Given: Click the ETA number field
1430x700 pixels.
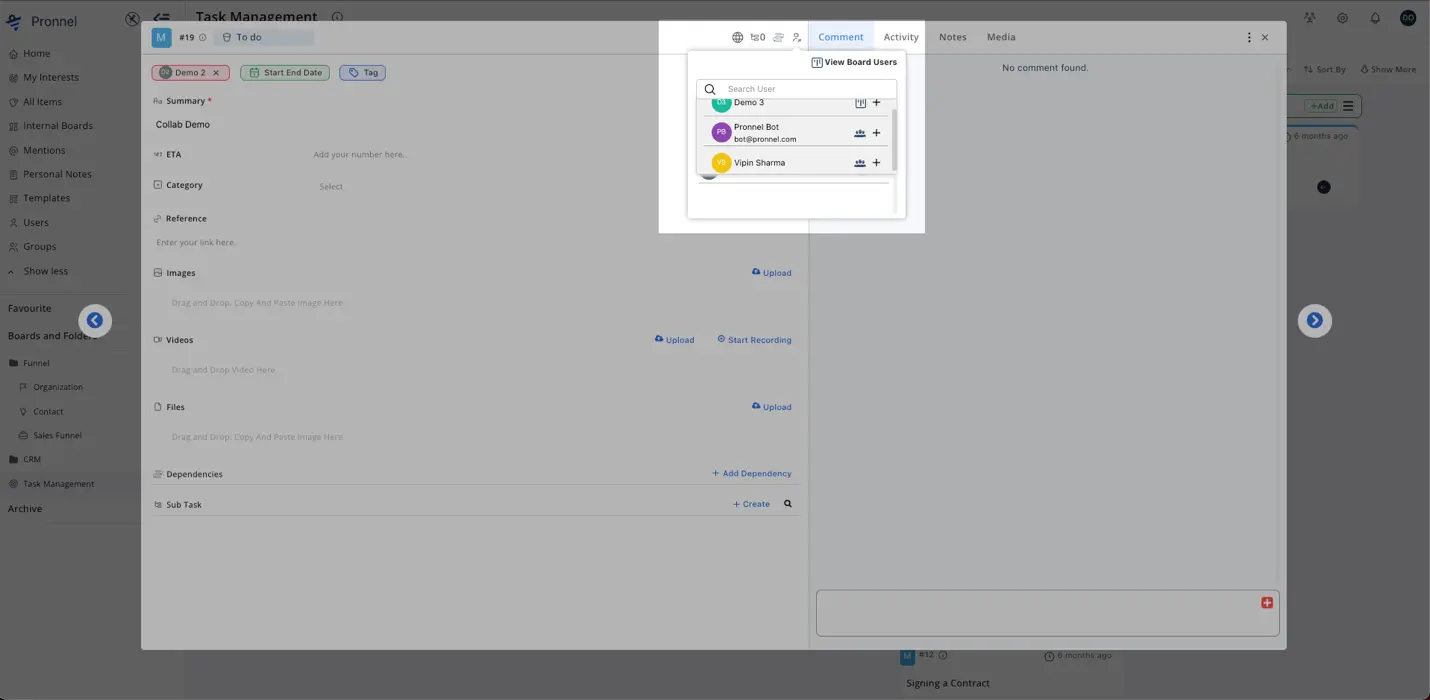Looking at the screenshot, I should pos(360,155).
